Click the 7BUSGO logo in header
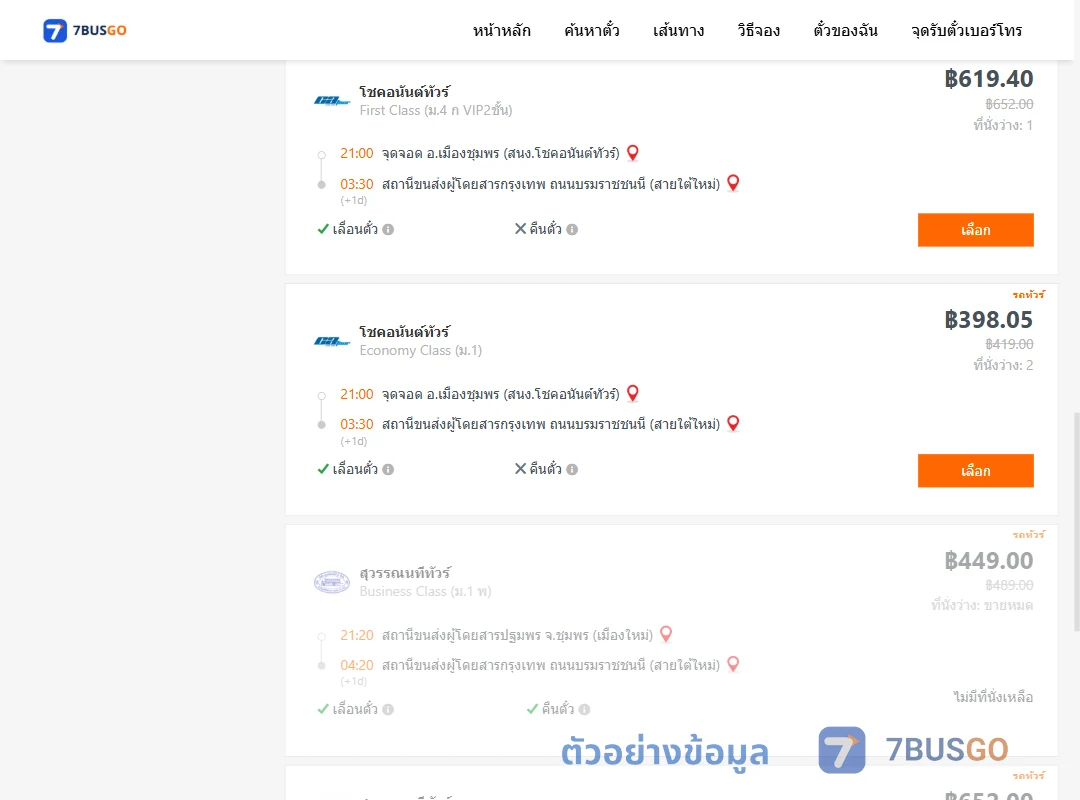Viewport: 1080px width, 800px height. pos(85,30)
